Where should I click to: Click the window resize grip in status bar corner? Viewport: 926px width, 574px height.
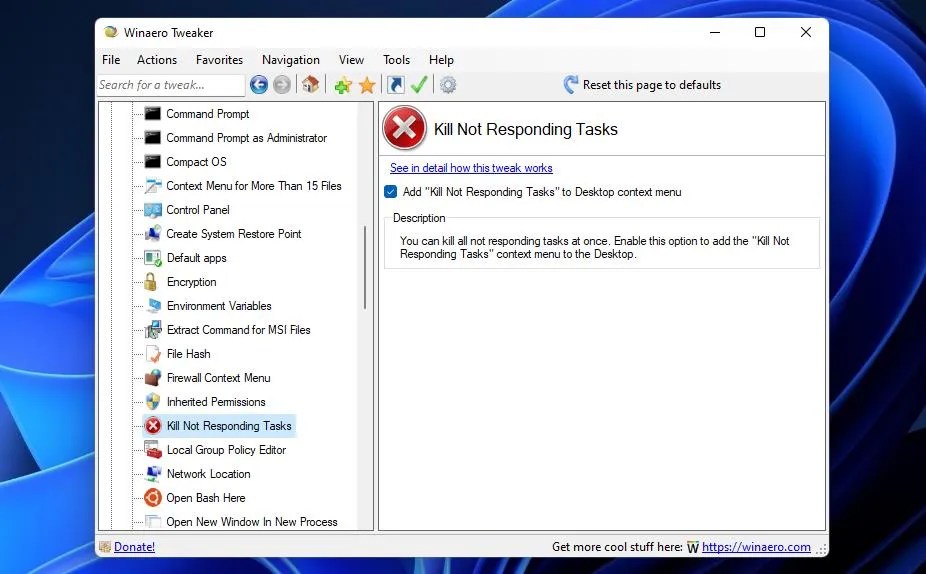click(x=821, y=549)
